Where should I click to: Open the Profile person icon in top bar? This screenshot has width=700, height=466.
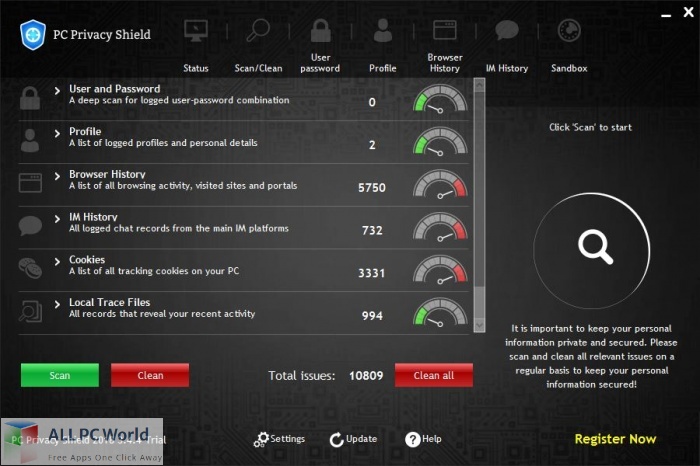tap(383, 30)
